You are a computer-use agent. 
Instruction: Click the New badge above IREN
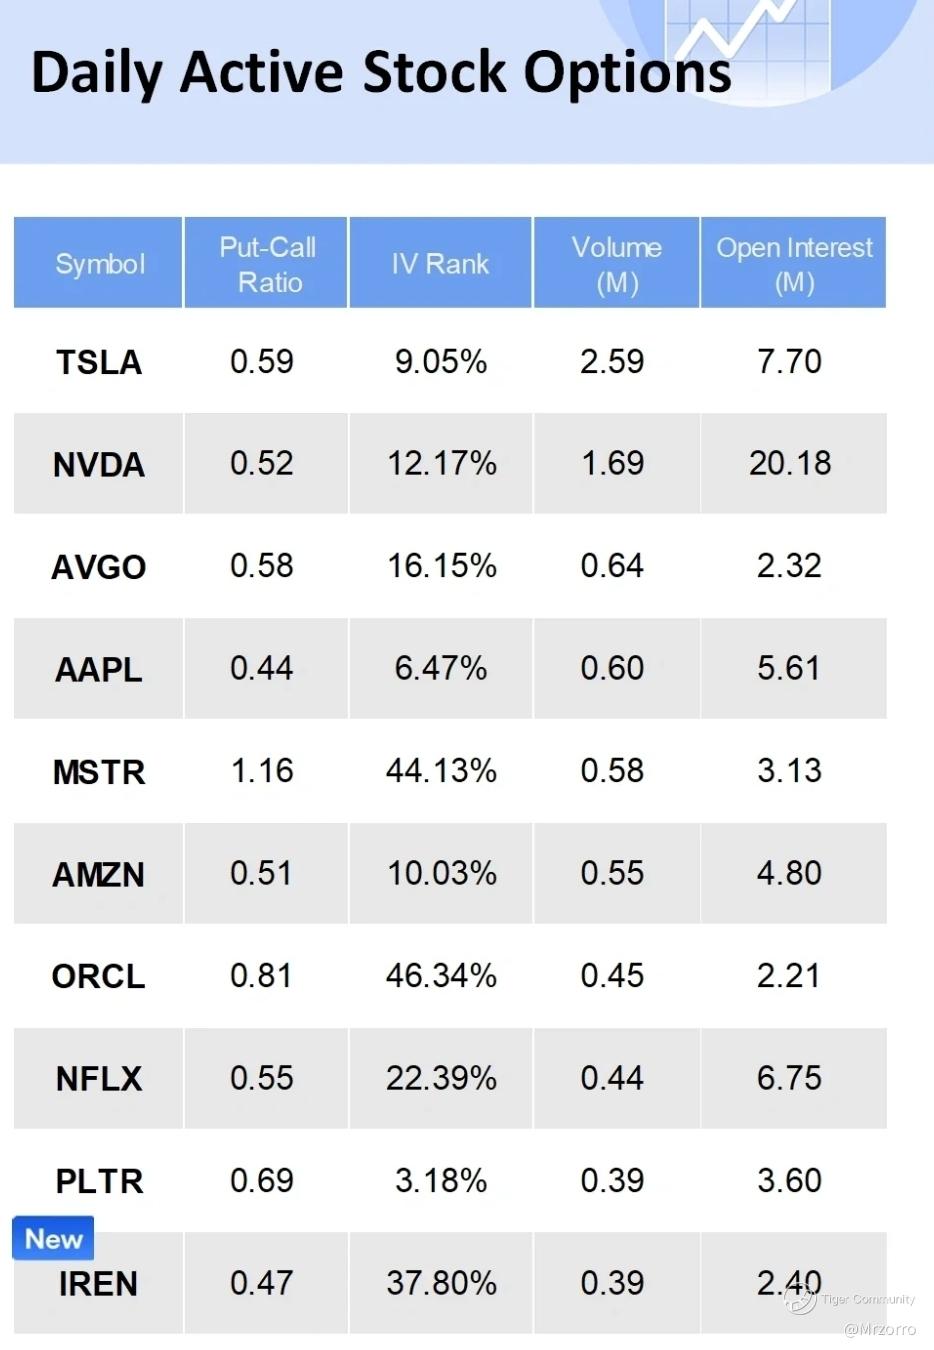53,1238
